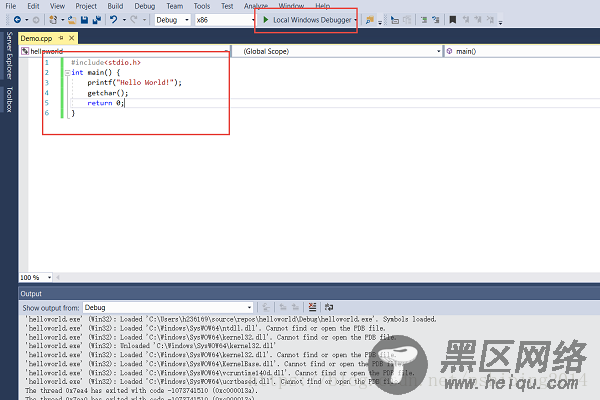Clear all bookmarks icon
The image size is (600, 400).
490,20
